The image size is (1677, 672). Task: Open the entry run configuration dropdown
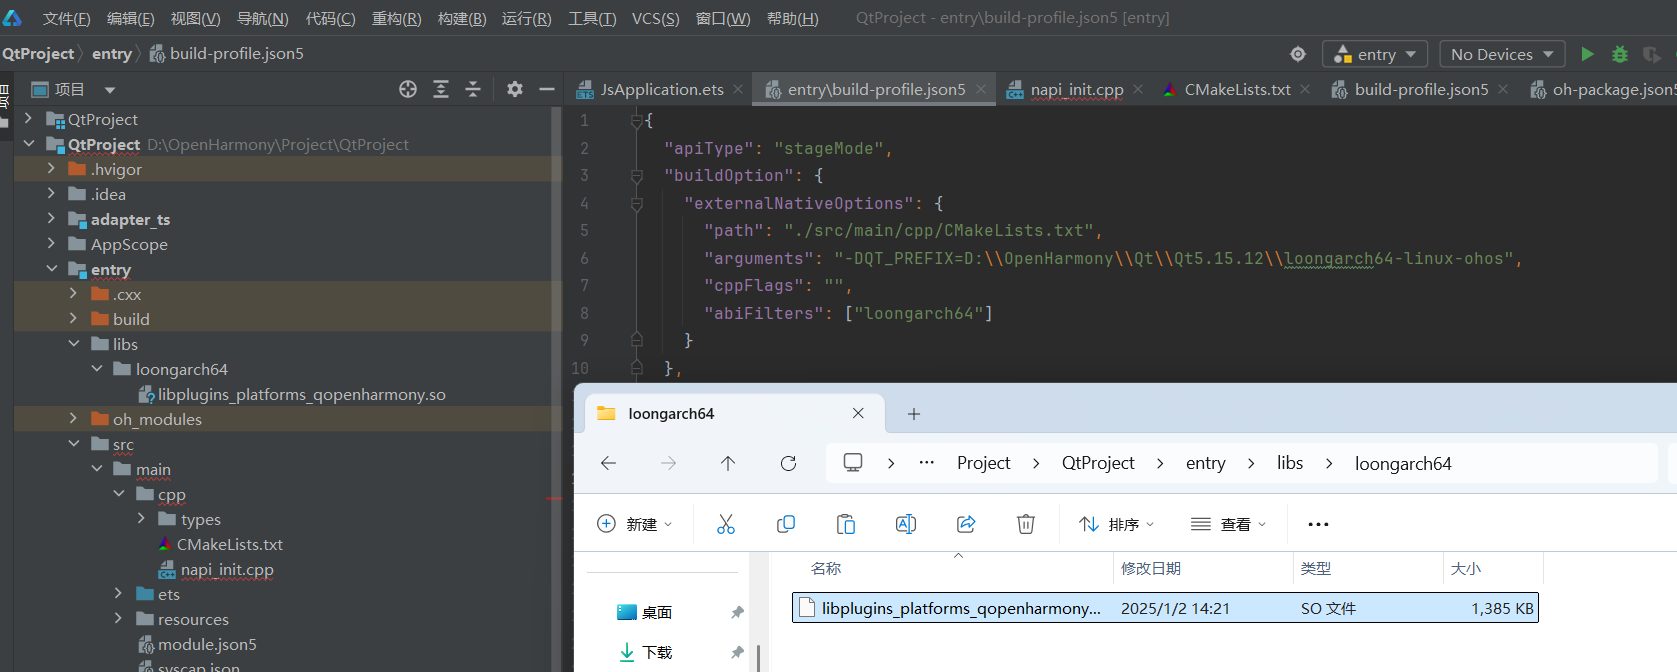point(1374,54)
